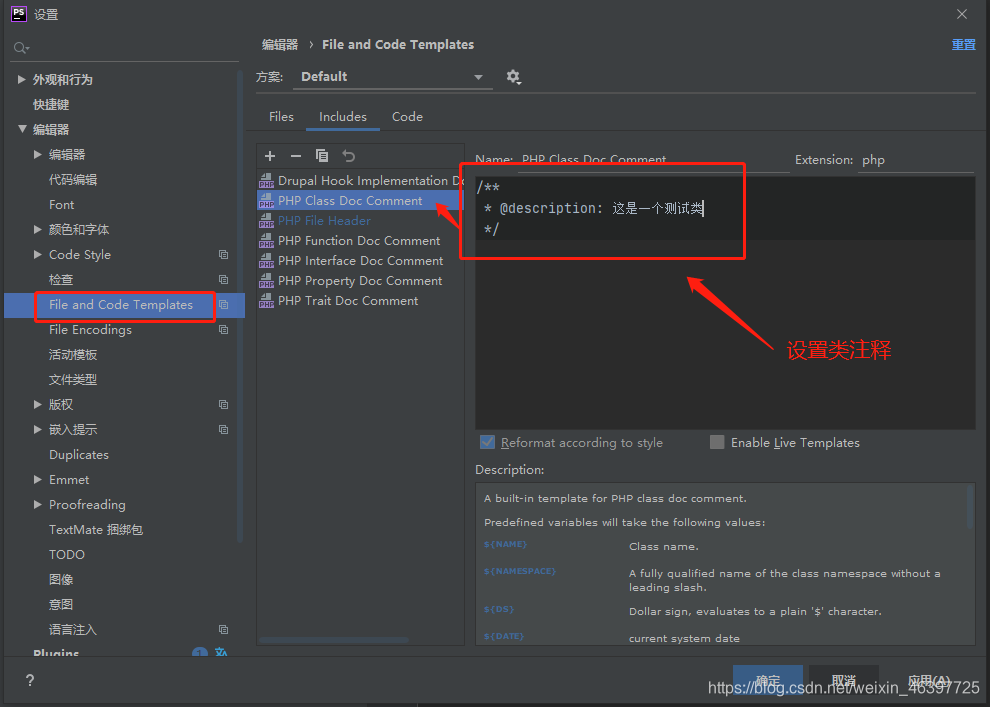The image size is (990, 707).
Task: Click the description panel vertical scrollbar
Action: 970,506
